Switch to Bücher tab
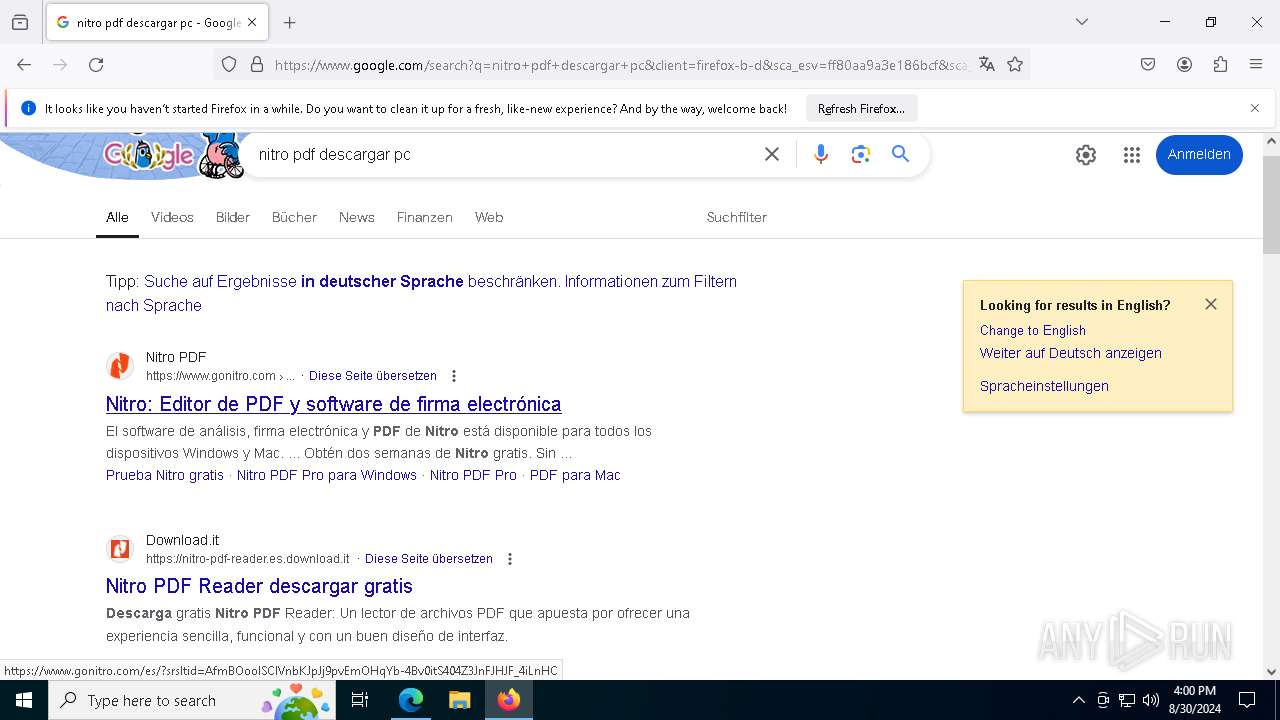This screenshot has height=720, width=1280. pos(294,217)
